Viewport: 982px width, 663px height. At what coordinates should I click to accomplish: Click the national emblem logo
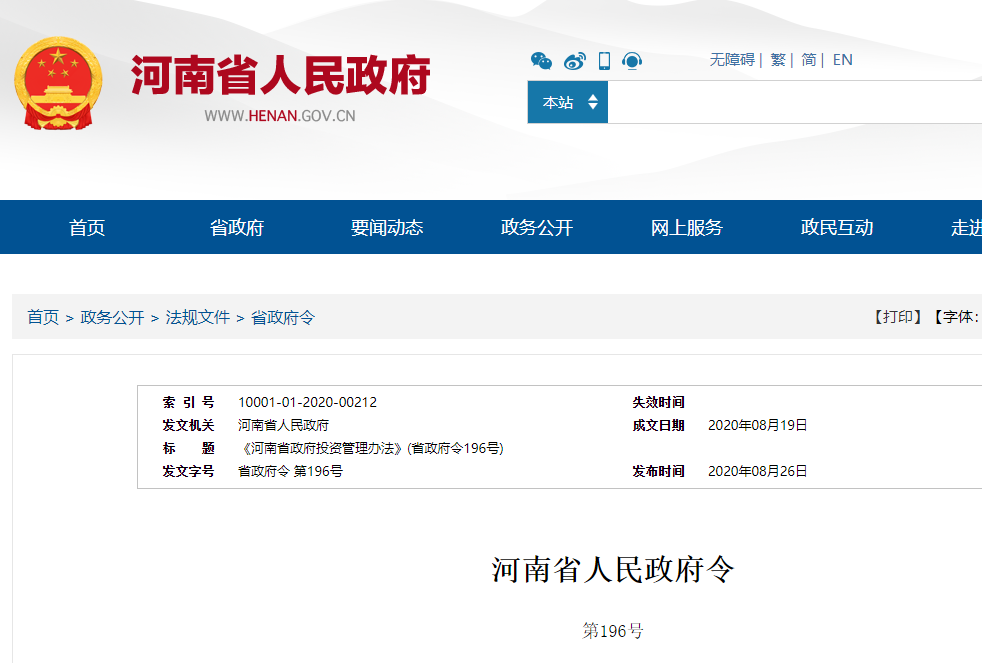click(58, 83)
